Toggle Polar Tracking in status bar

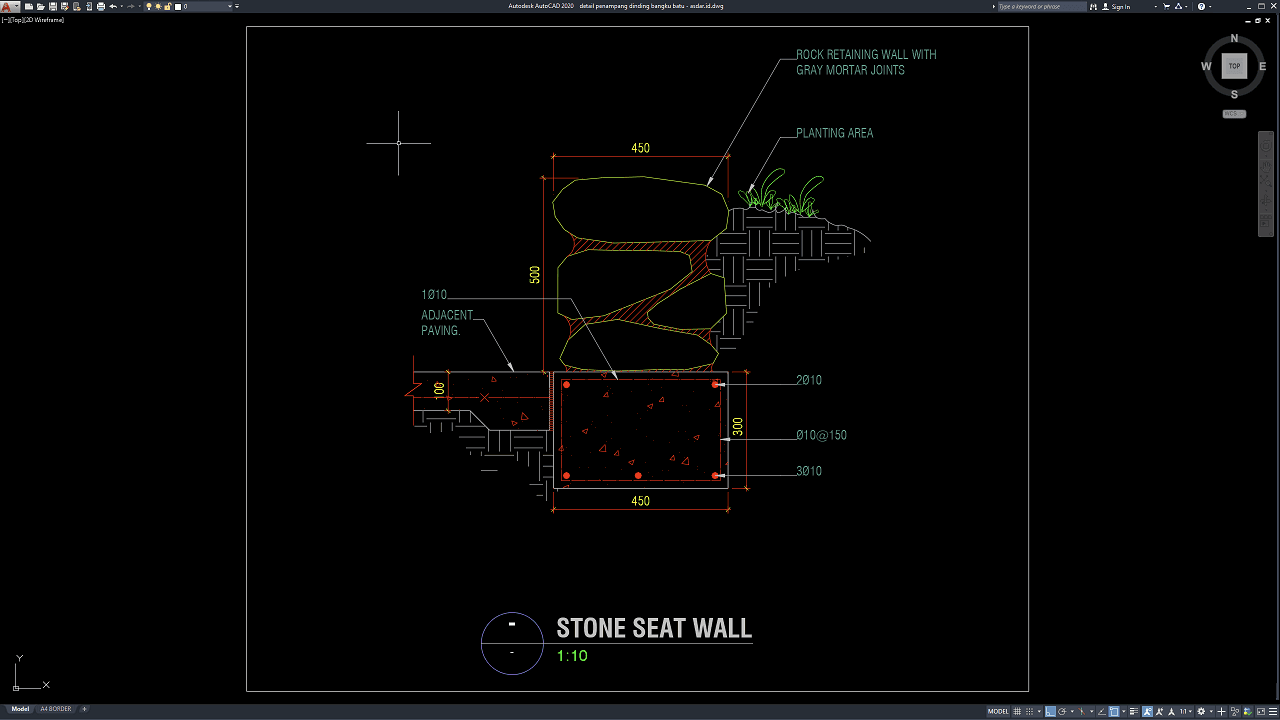pyautogui.click(x=1062, y=711)
